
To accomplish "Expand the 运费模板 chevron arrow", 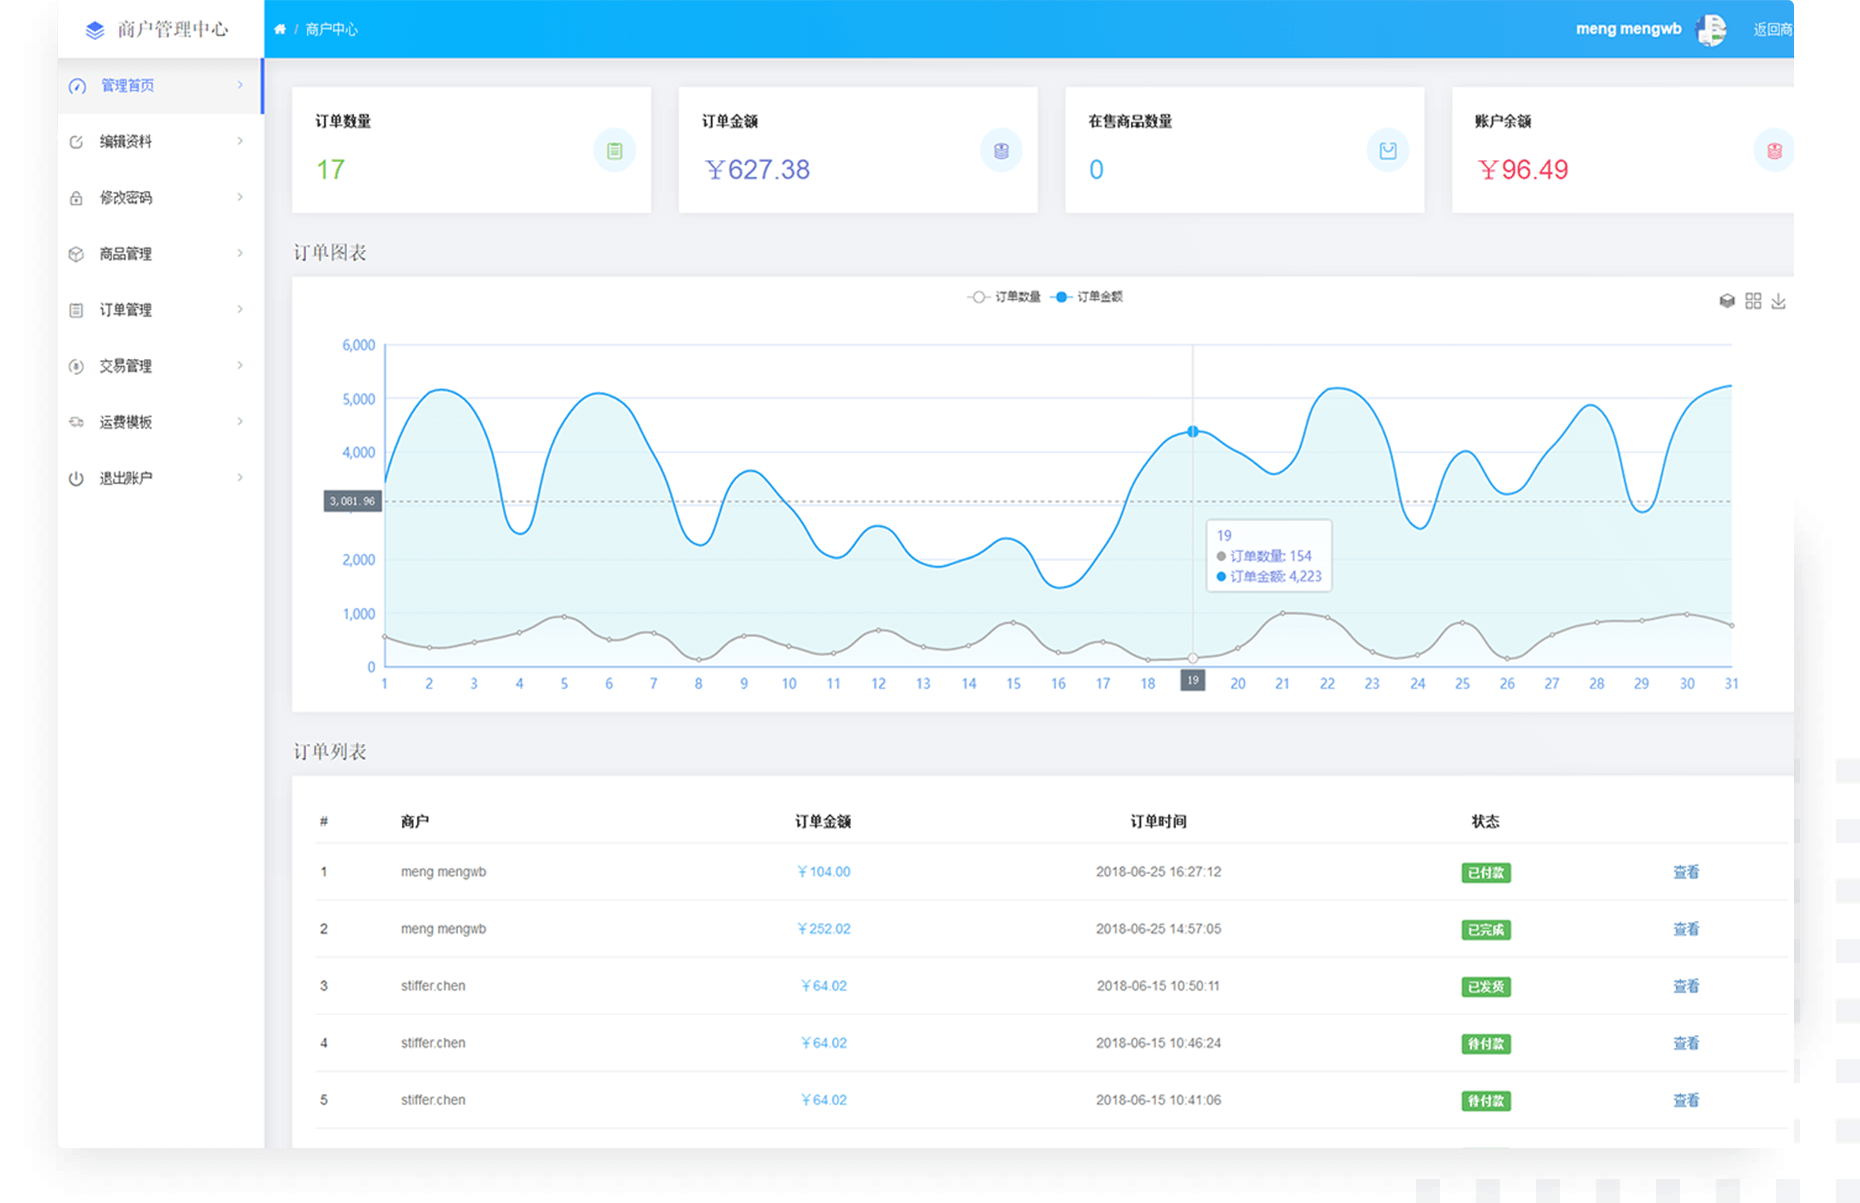I will (240, 422).
